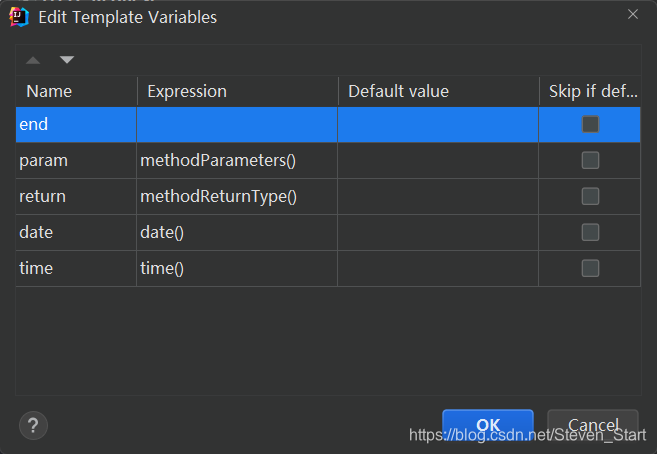The height and width of the screenshot is (454, 657).
Task: Dismiss dialog with the Cancel button
Action: pos(593,425)
